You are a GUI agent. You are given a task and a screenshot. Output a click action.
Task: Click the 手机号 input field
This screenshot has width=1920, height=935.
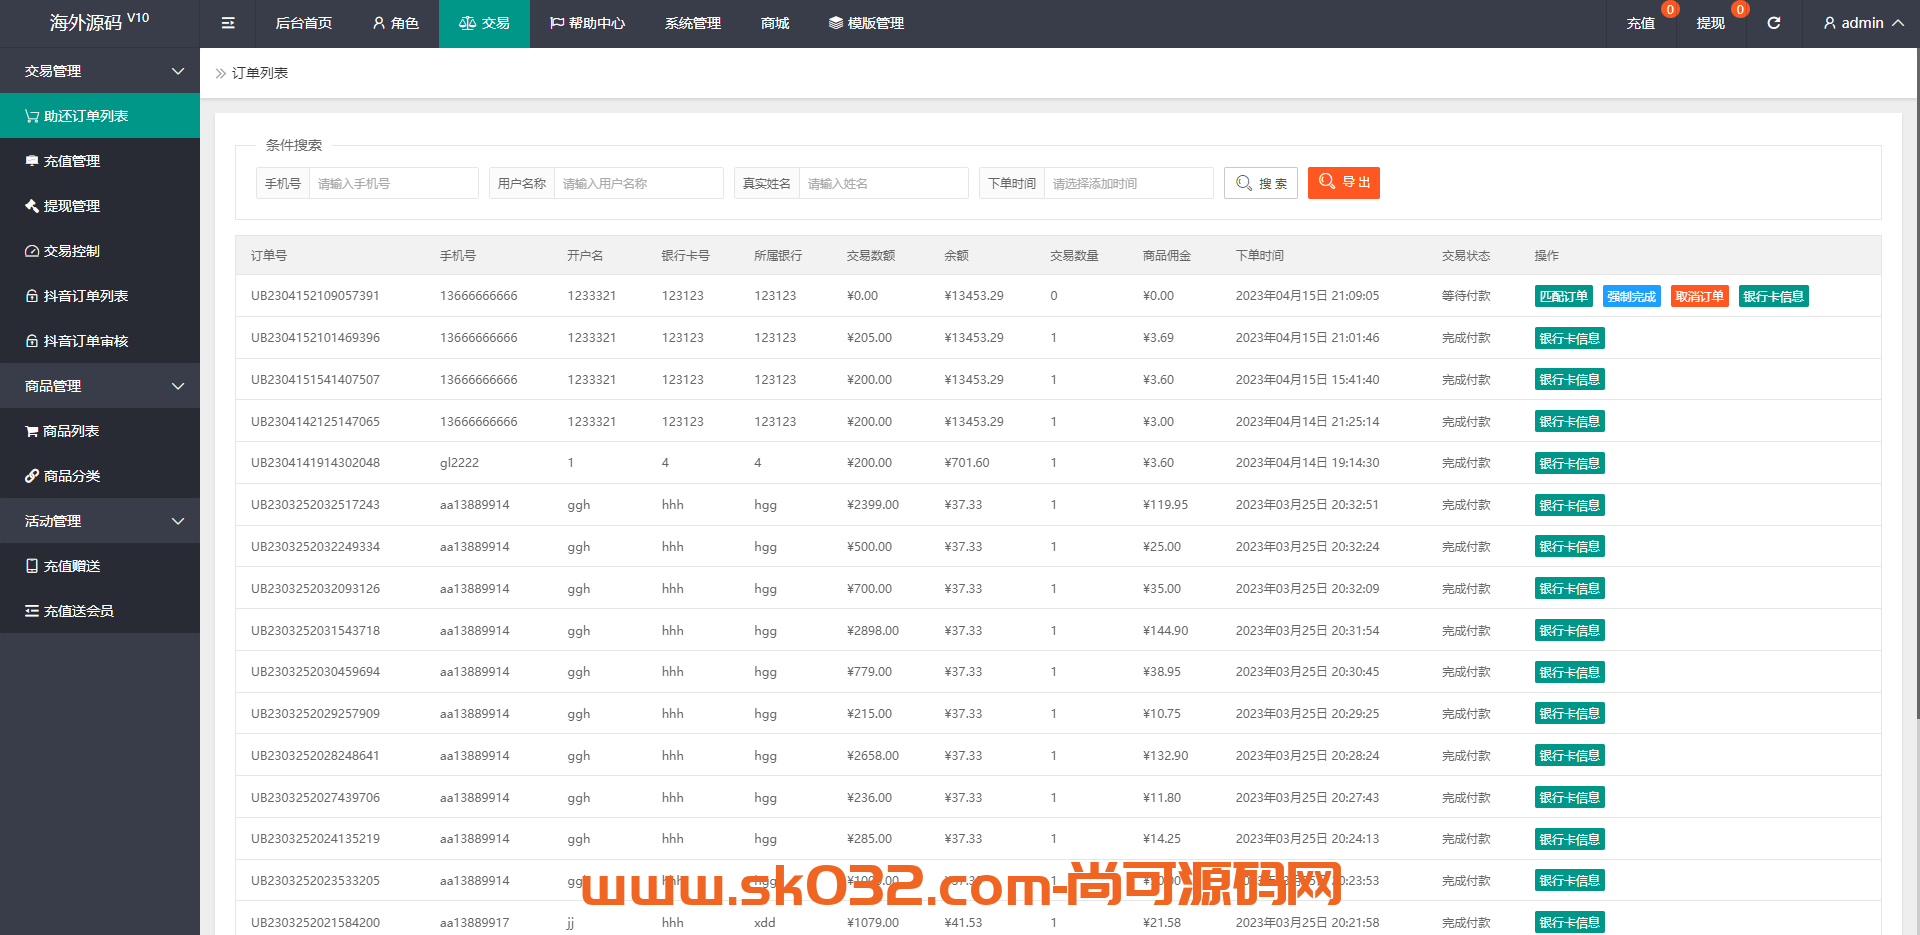point(393,183)
